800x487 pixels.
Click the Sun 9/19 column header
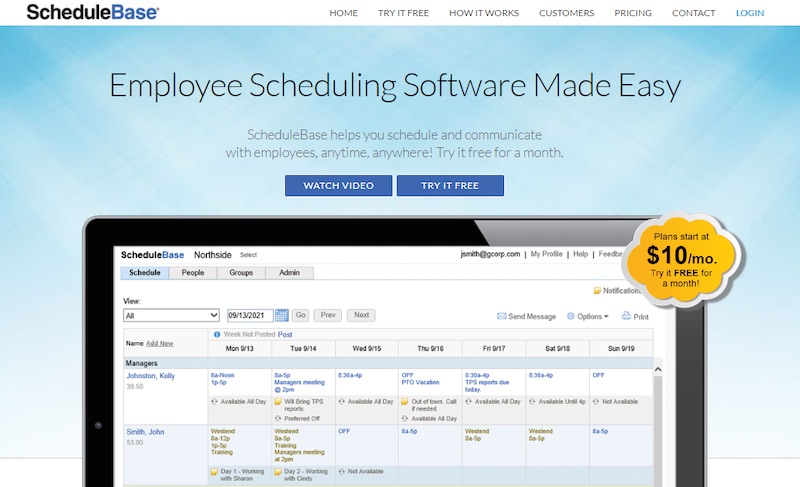coord(621,349)
